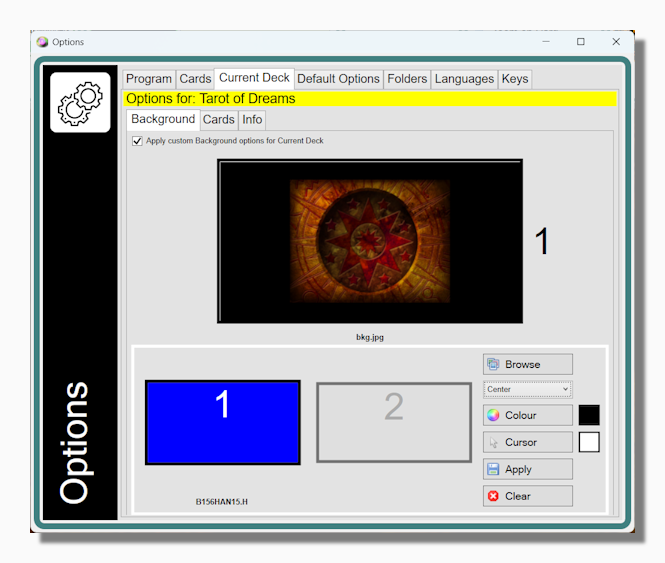Open the Languages tab
Screen dimensions: 665x563
(464, 79)
